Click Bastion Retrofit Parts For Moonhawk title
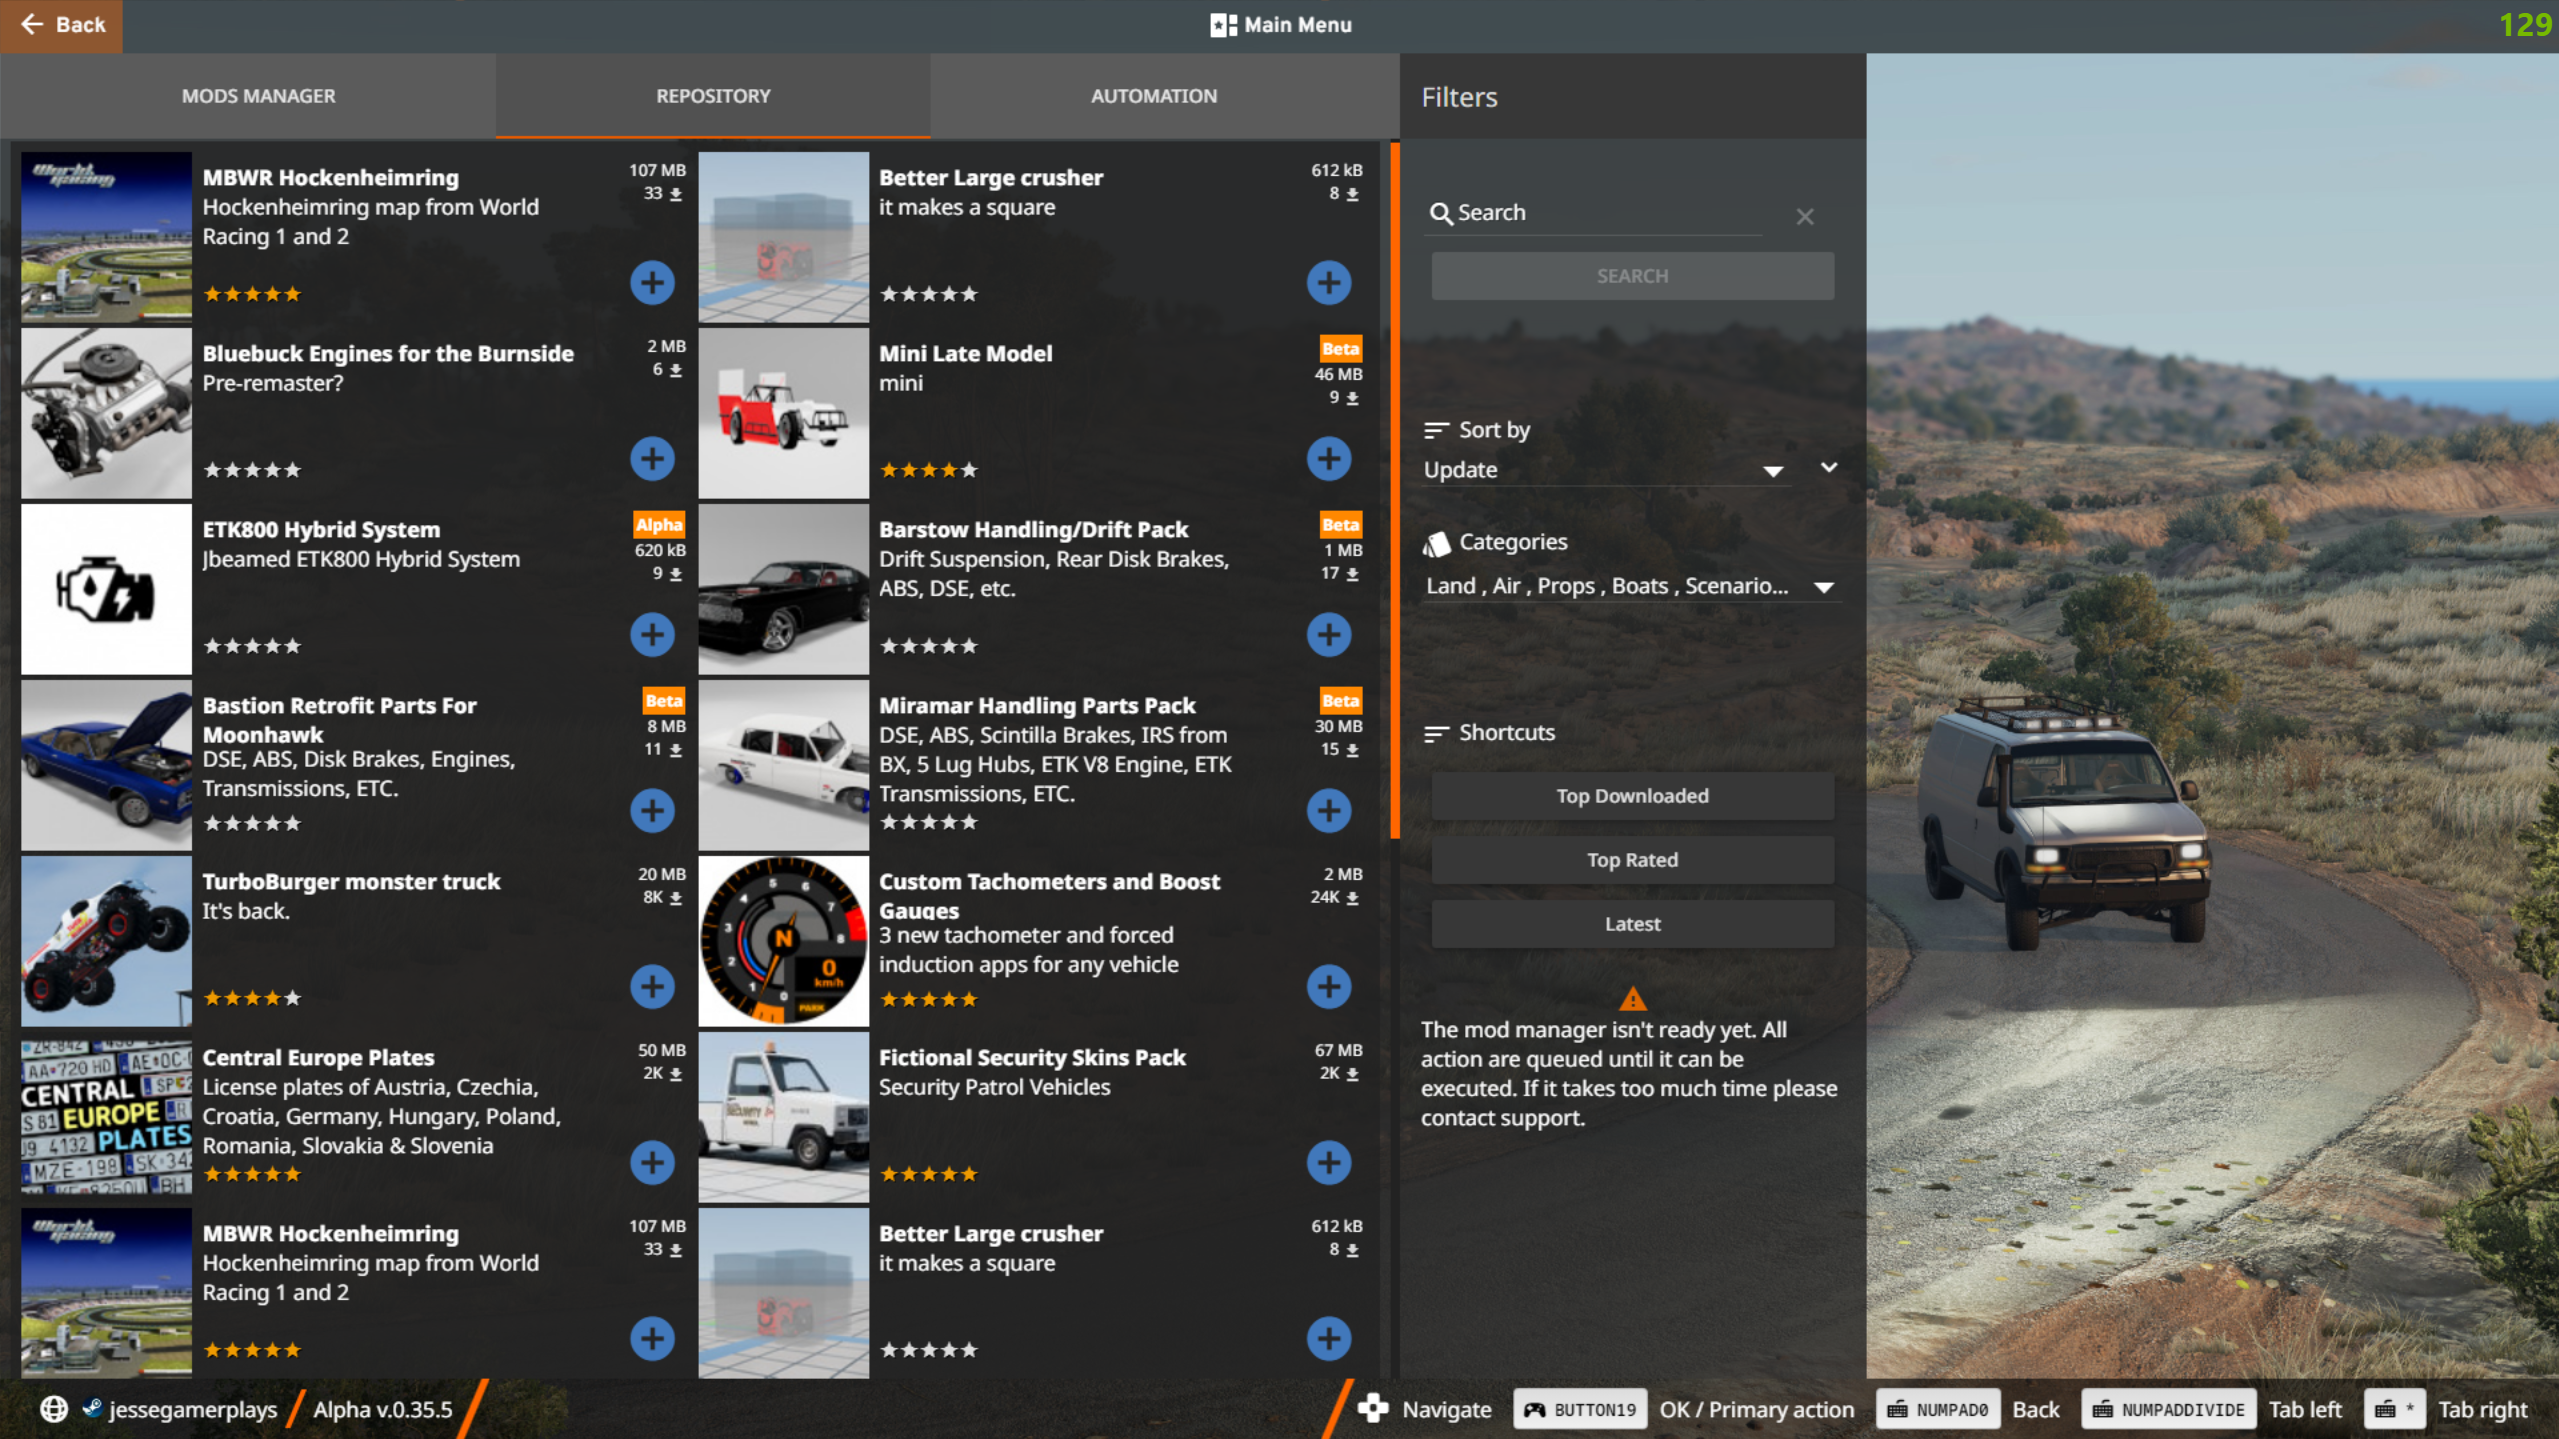 (x=339, y=720)
